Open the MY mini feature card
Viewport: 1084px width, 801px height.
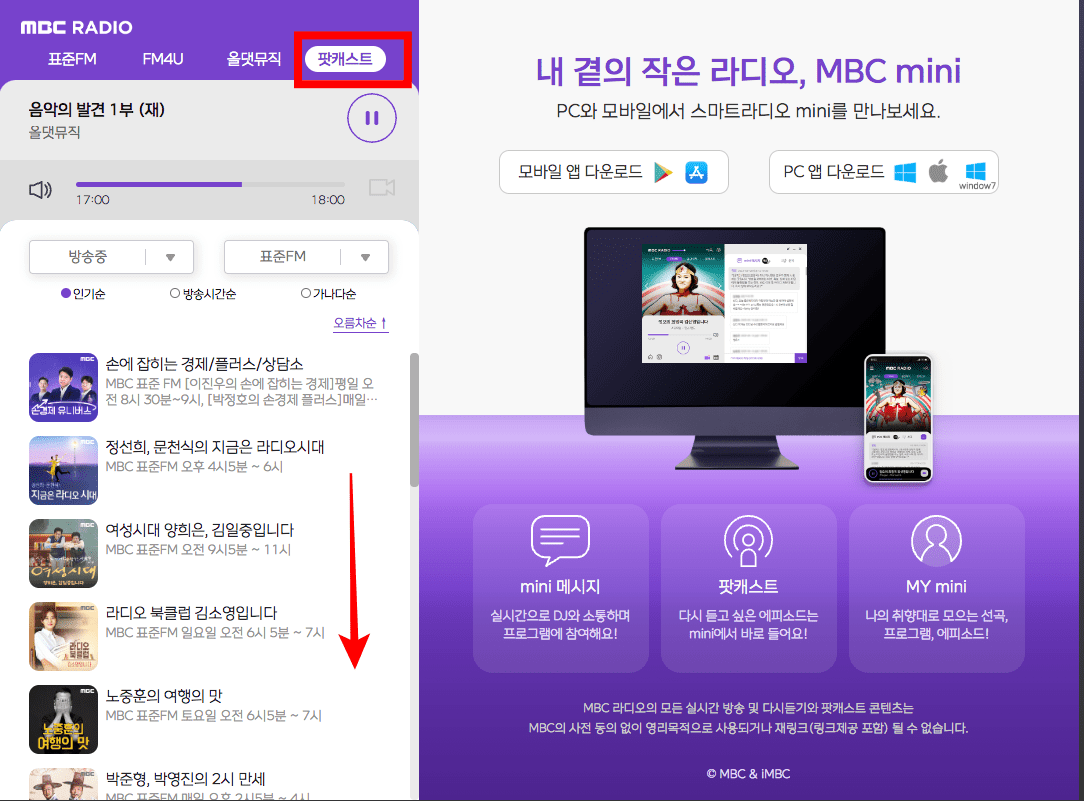tap(937, 588)
